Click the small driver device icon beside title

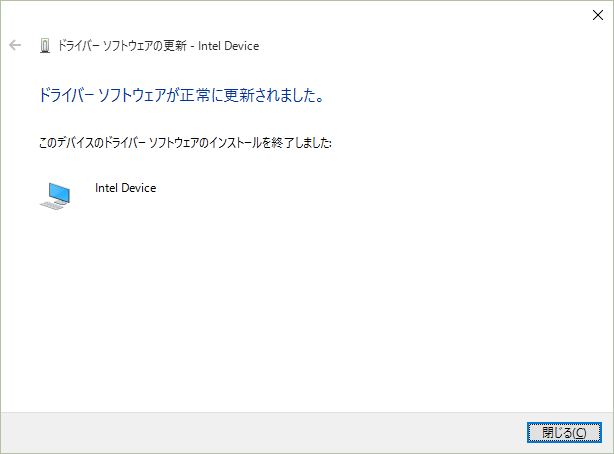point(44,46)
